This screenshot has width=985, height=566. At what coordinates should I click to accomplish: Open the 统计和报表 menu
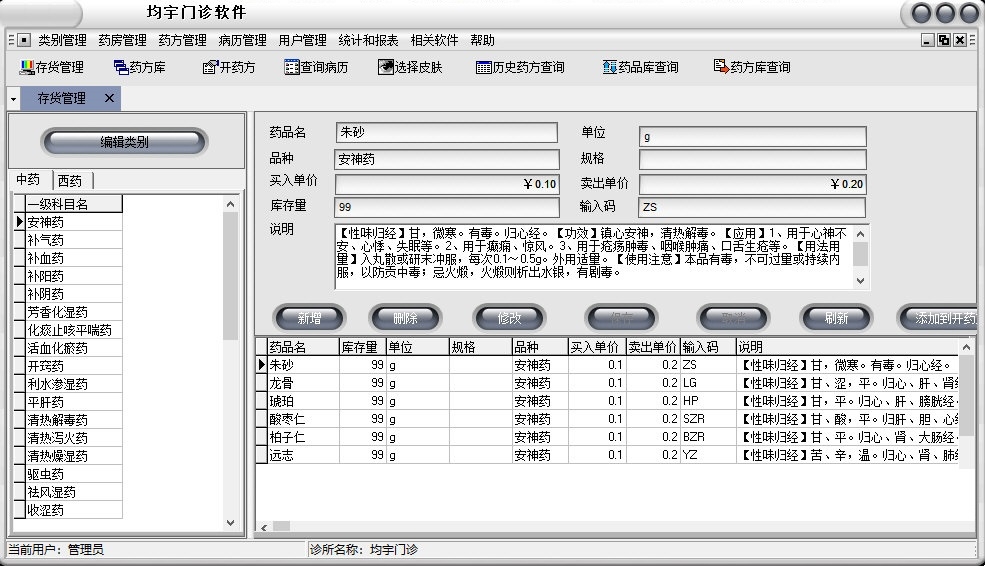[x=368, y=40]
